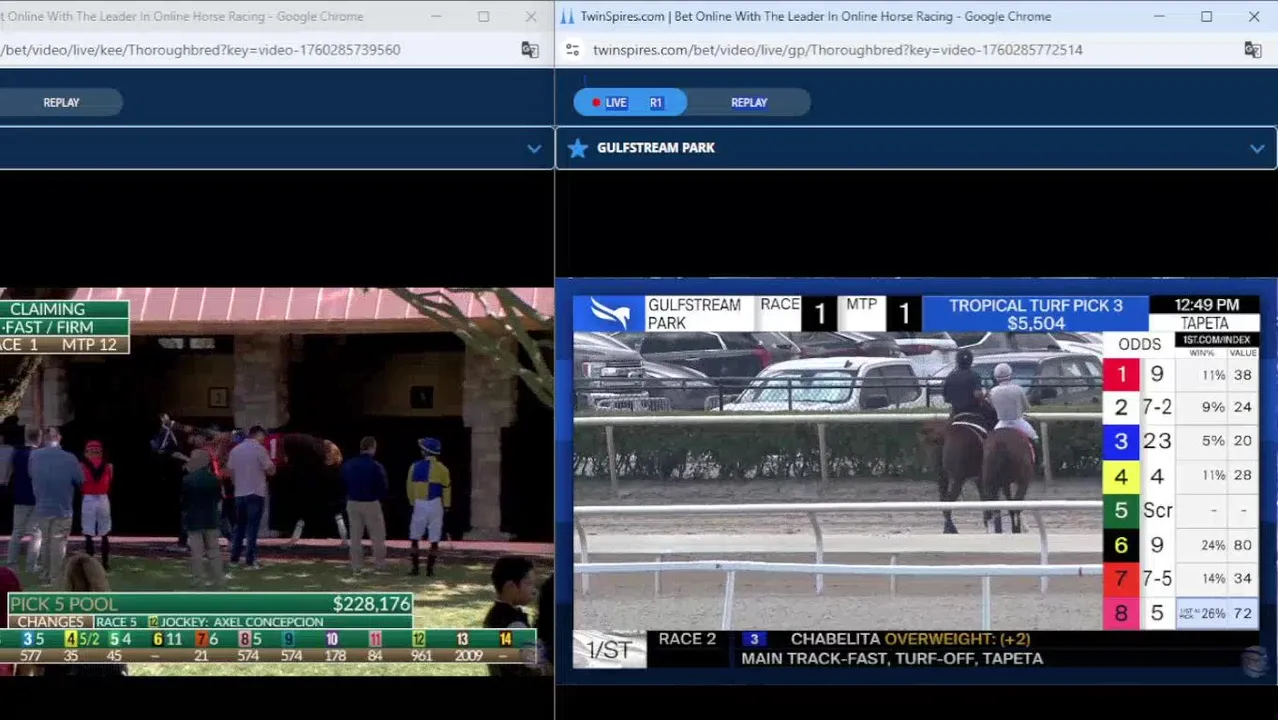This screenshot has width=1278, height=720.
Task: Click the blue number 3 odds swatch
Action: [1121, 441]
